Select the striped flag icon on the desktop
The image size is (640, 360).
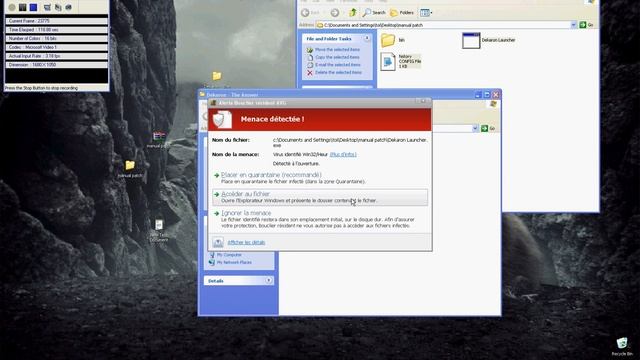(159, 136)
